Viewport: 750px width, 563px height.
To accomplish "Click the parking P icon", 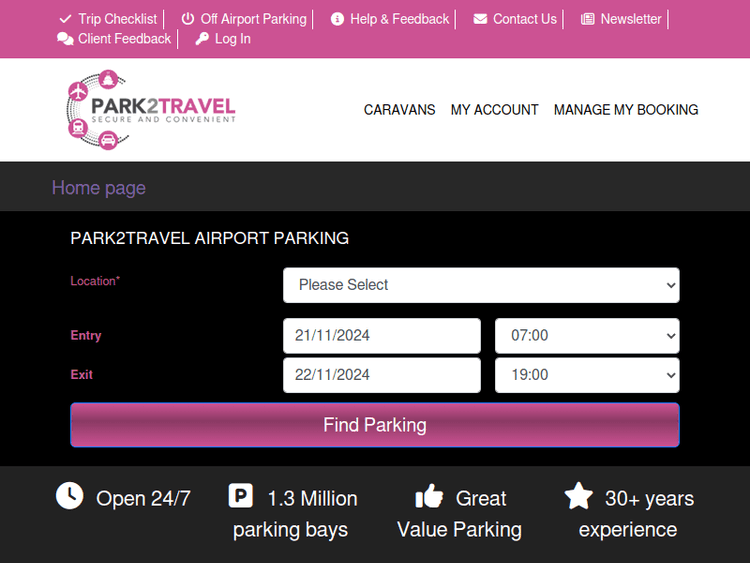I will coord(241,496).
